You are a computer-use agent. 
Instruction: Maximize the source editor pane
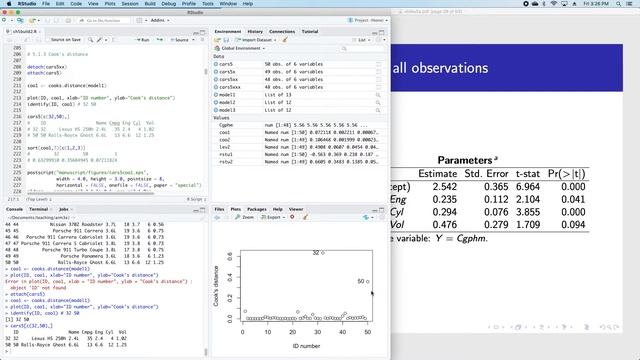[202, 32]
